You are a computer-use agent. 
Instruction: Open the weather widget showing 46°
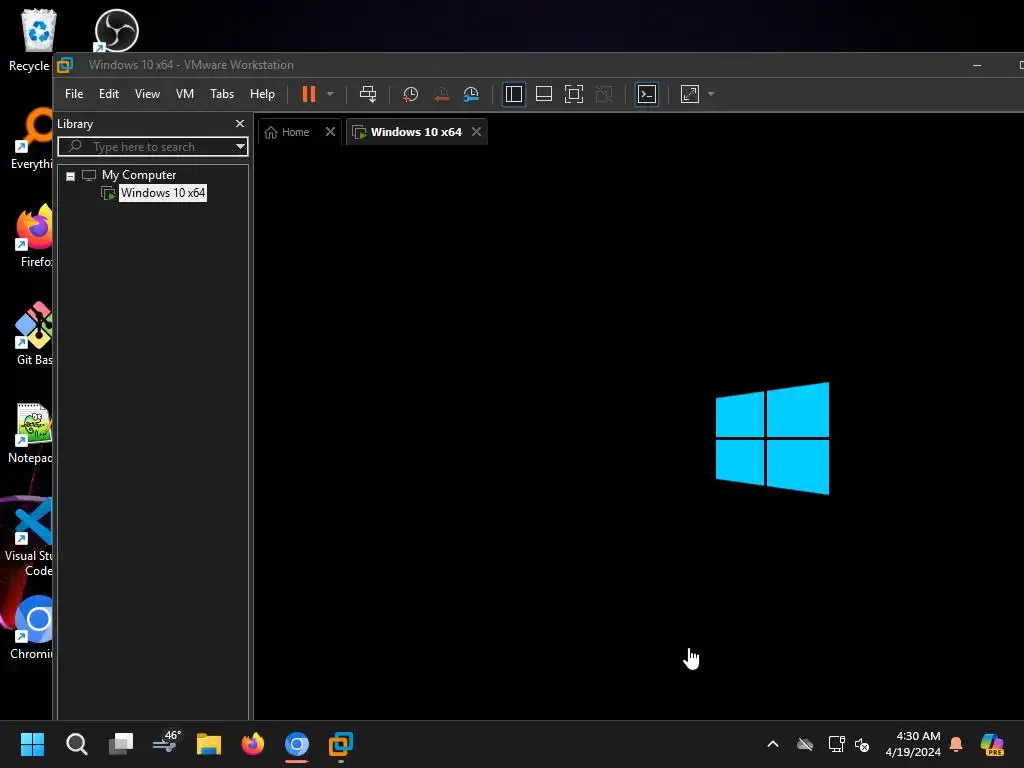pyautogui.click(x=165, y=743)
